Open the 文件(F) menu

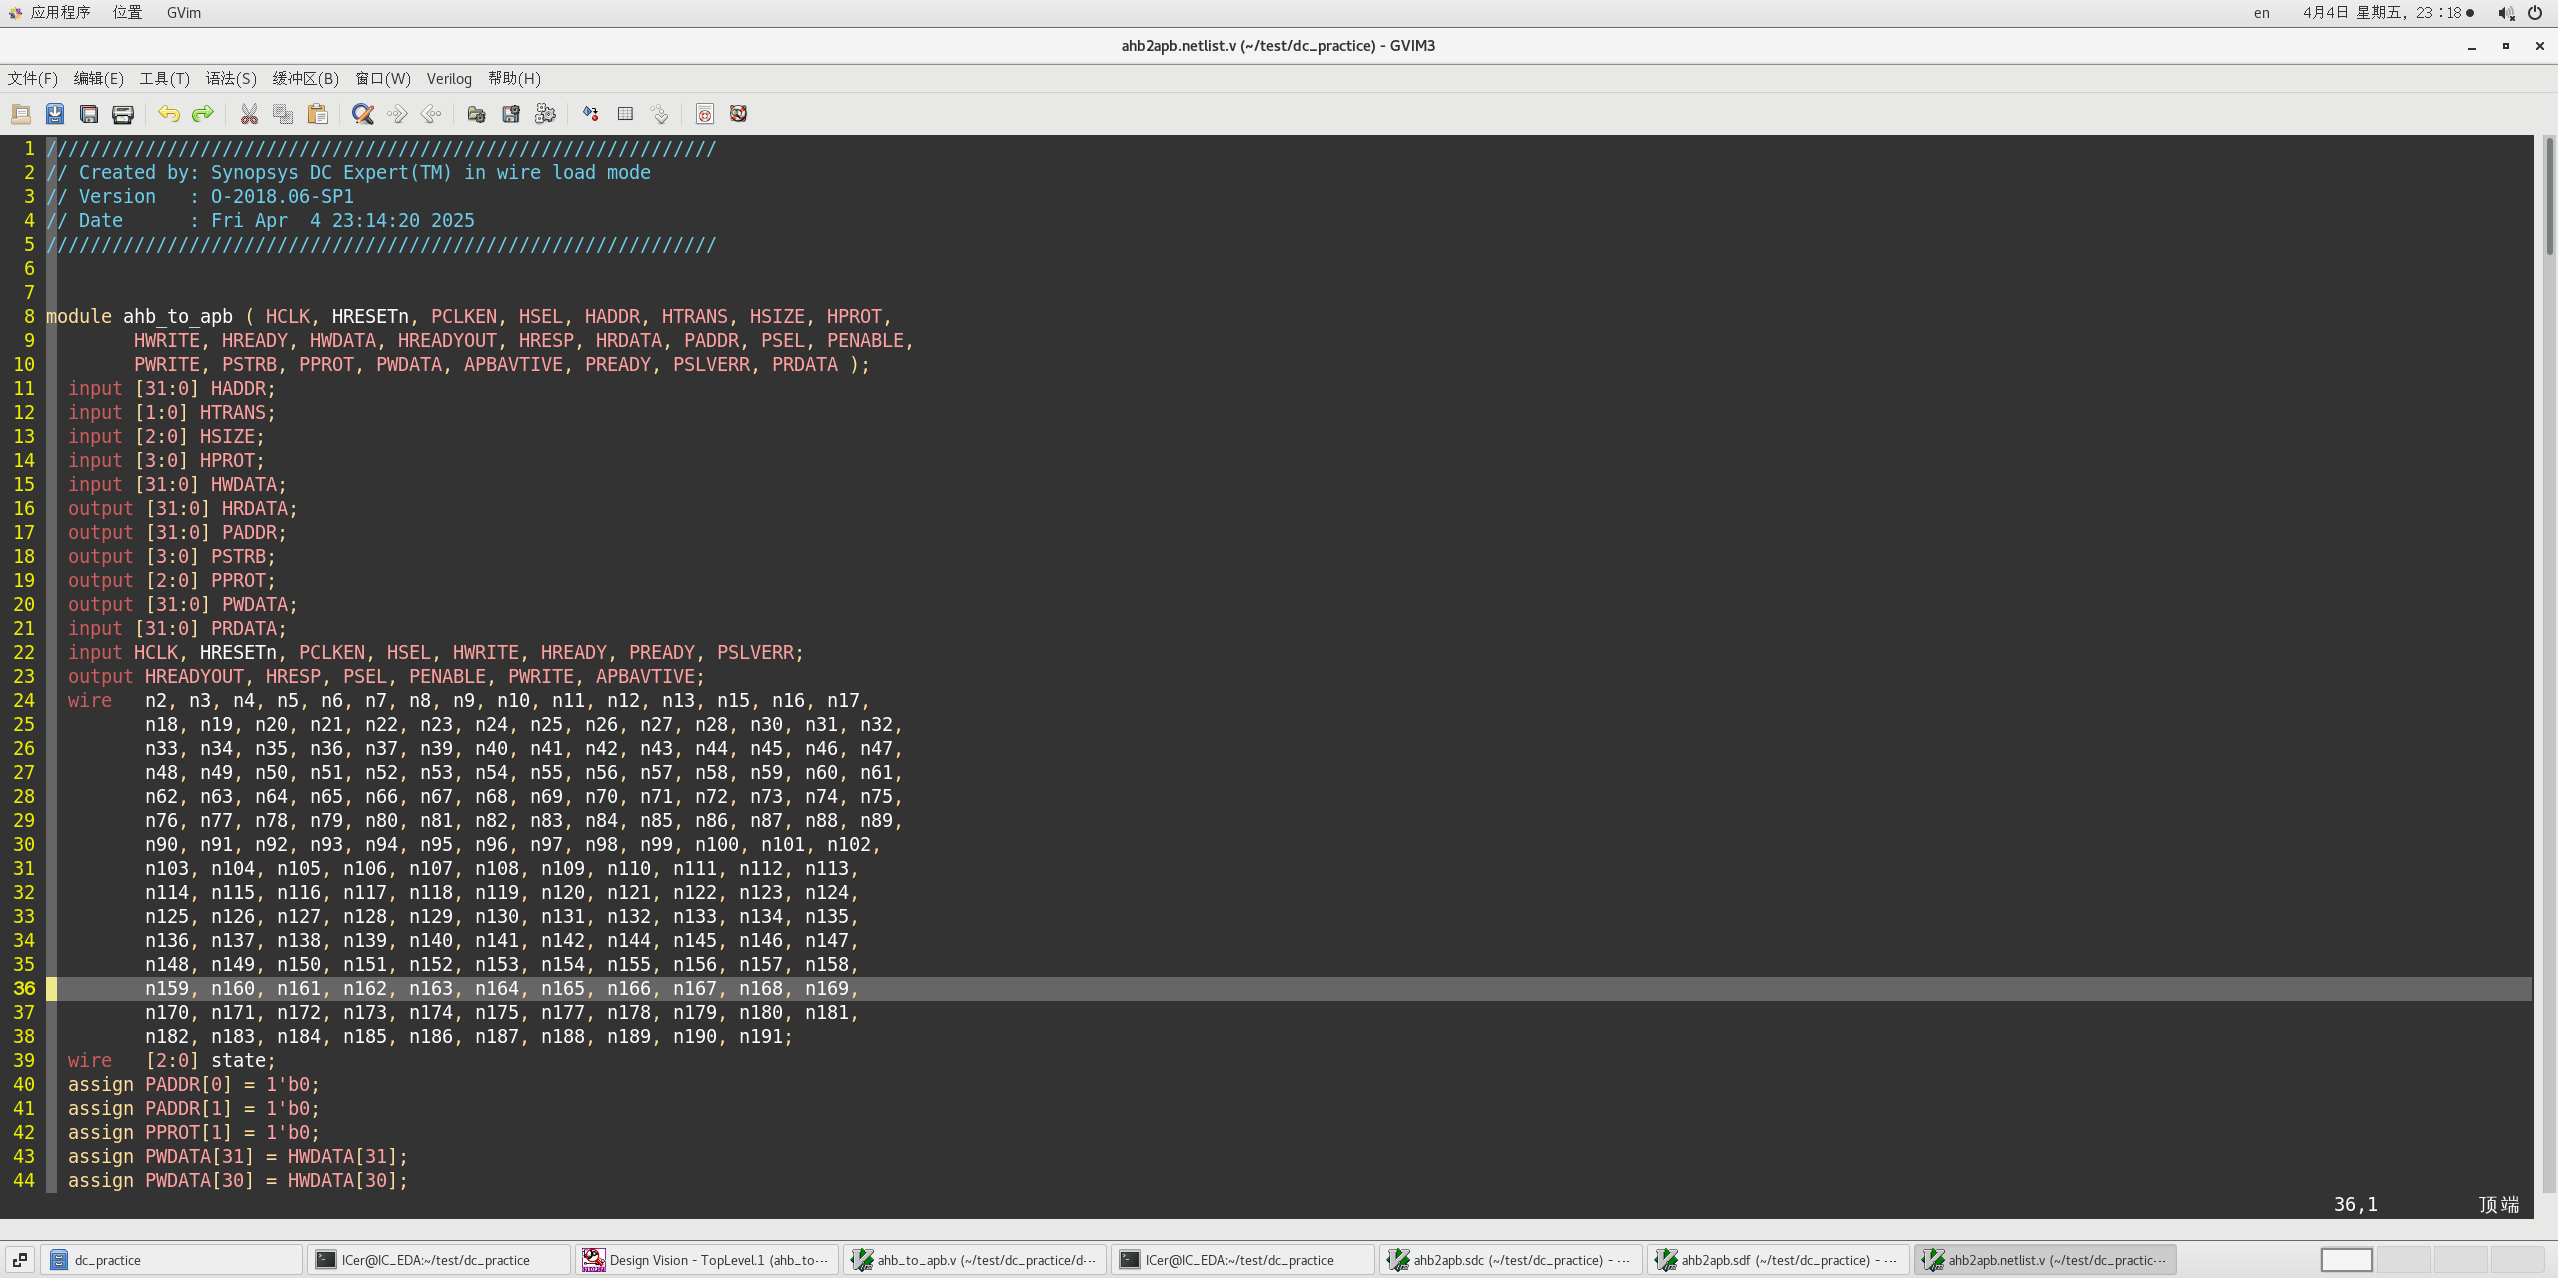pyautogui.click(x=33, y=79)
